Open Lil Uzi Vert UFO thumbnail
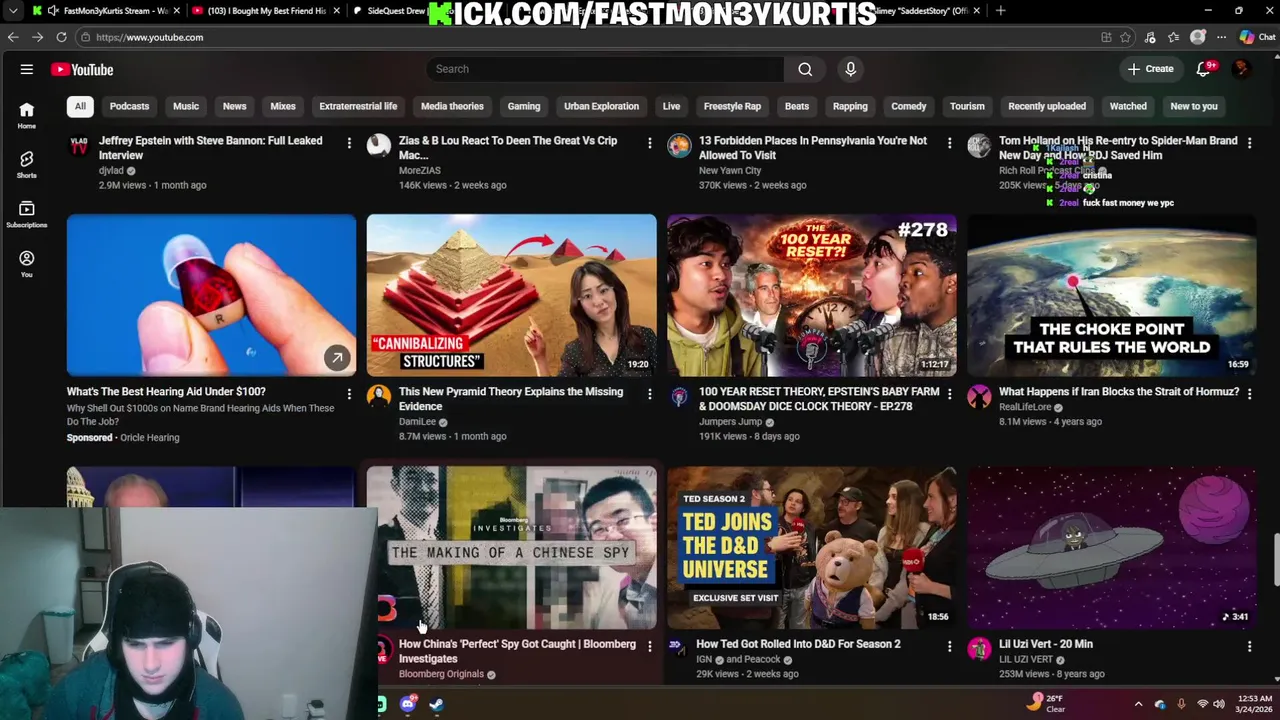This screenshot has width=1280, height=720. click(x=1111, y=547)
